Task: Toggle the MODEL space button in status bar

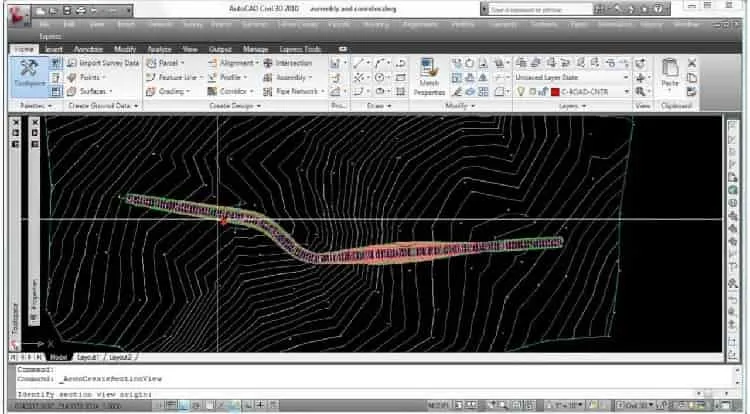Action: 439,405
